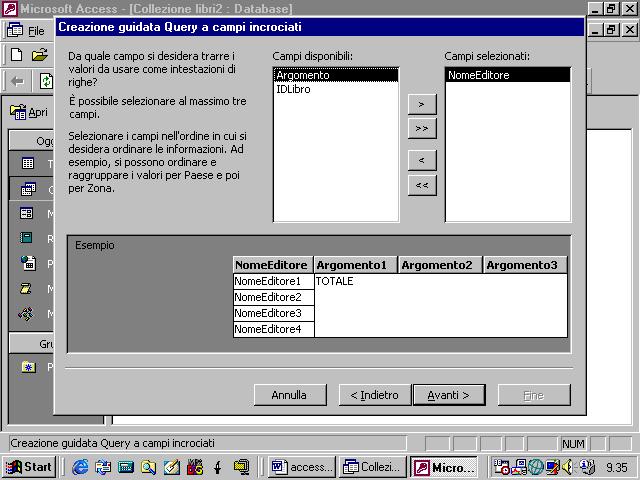Cancel the wizard with Annulla
Viewport: 640px width, 480px height.
pyautogui.click(x=289, y=395)
